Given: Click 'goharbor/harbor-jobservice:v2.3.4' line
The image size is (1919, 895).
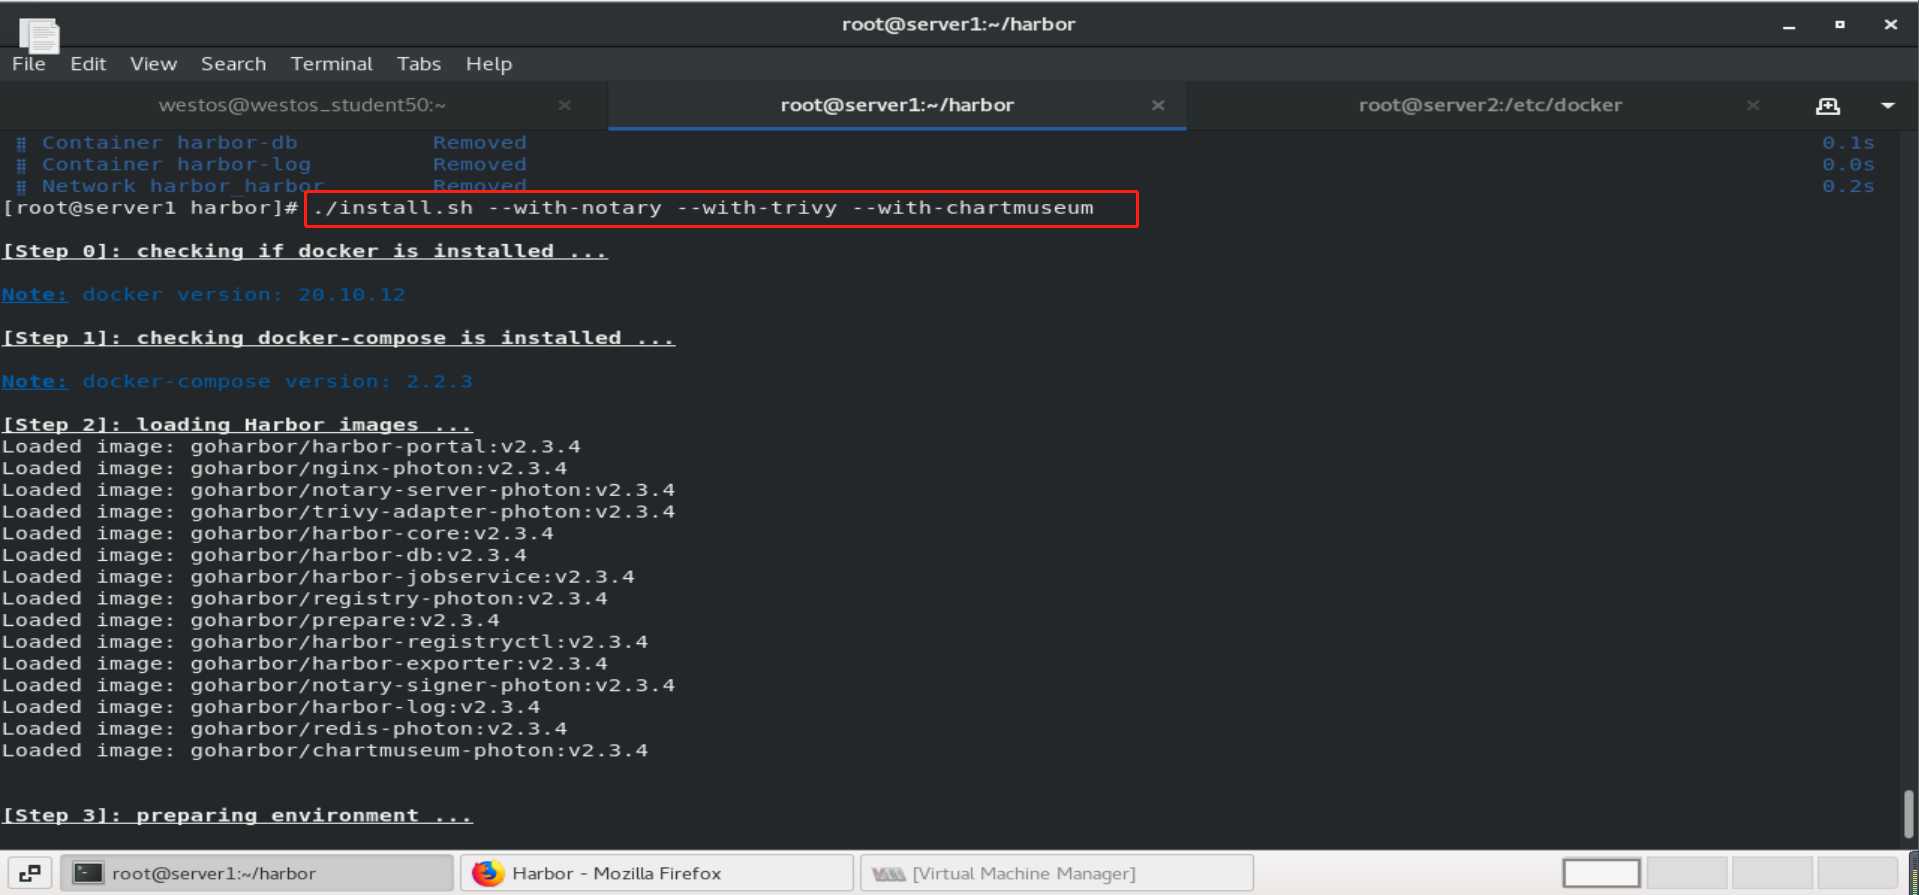Looking at the screenshot, I should point(318,577).
